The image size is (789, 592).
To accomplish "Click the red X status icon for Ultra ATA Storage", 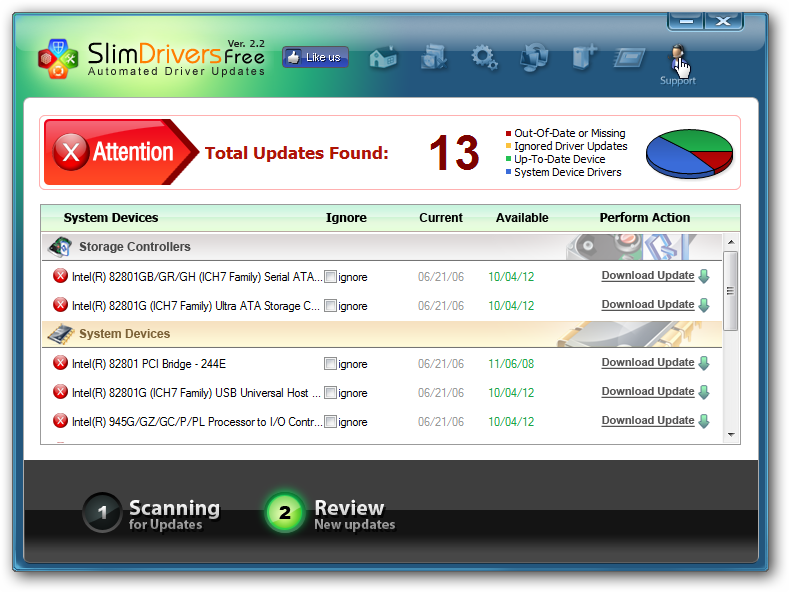I will click(x=60, y=305).
